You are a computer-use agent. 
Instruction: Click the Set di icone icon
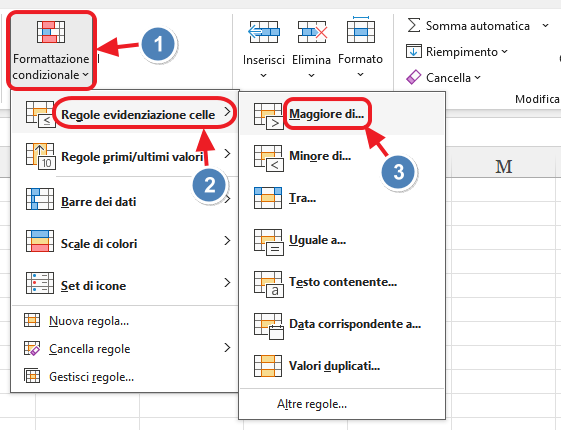pos(40,283)
